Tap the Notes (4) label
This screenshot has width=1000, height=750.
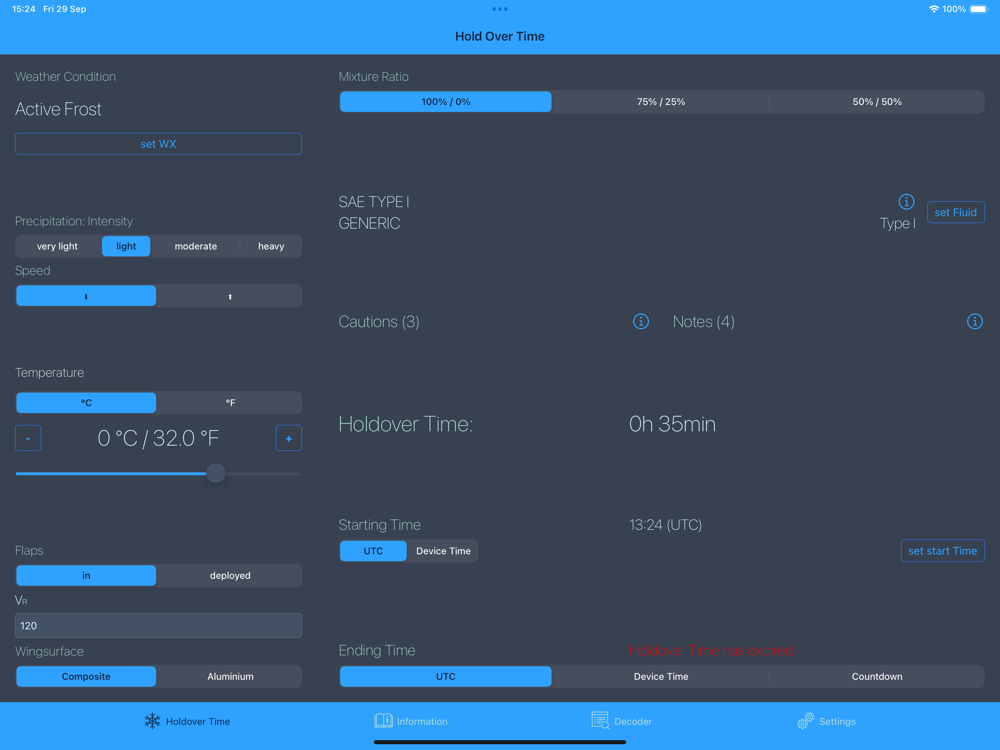coord(703,321)
